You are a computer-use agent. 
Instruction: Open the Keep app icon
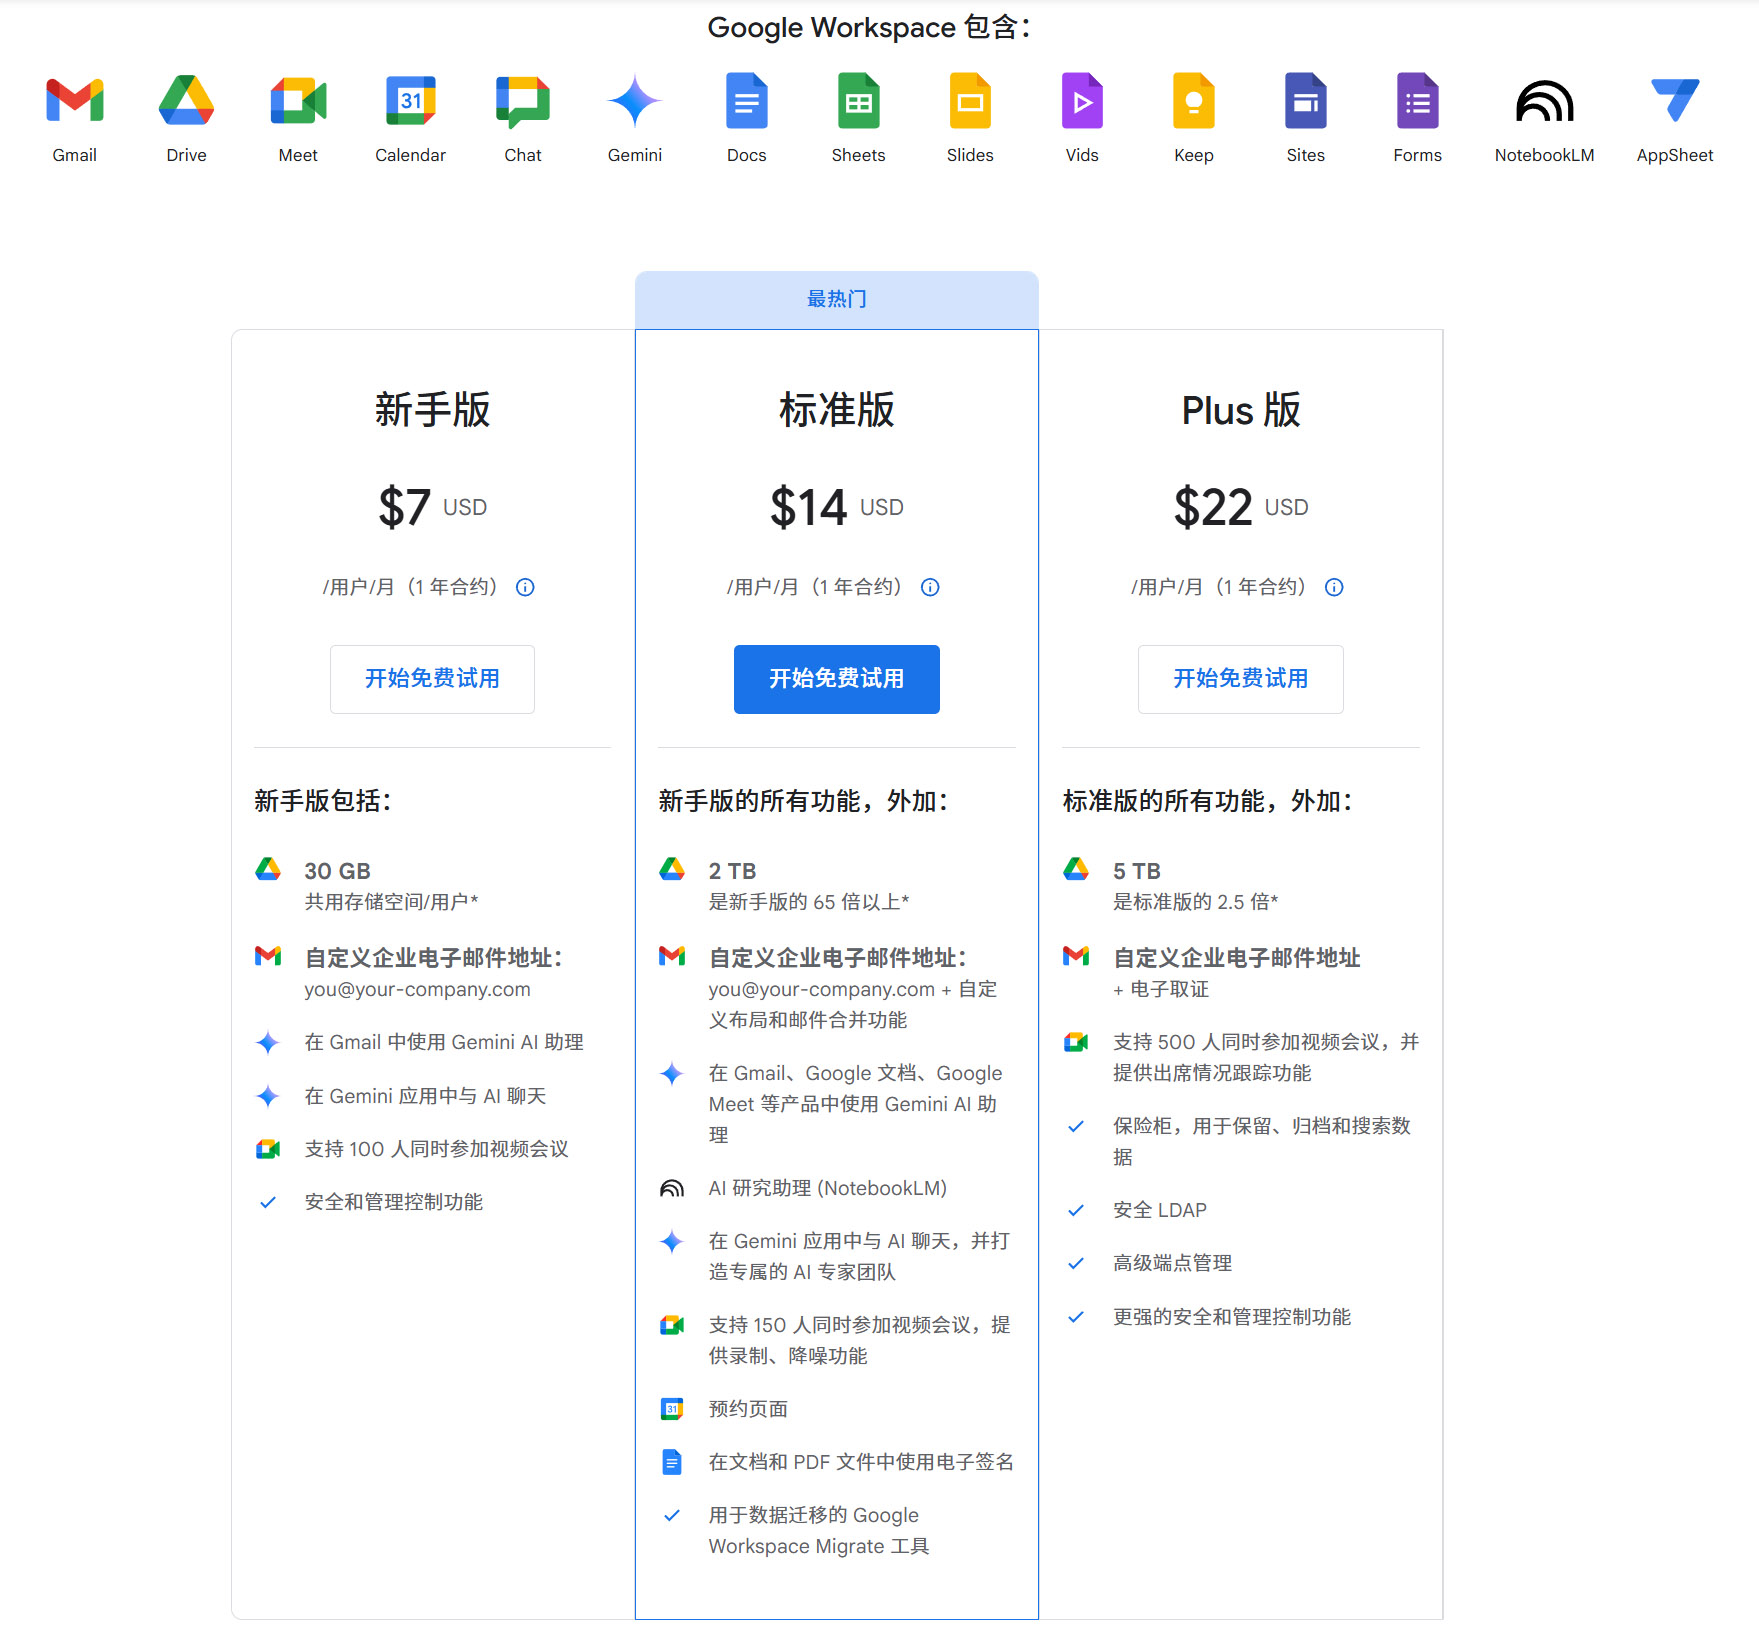click(x=1194, y=101)
